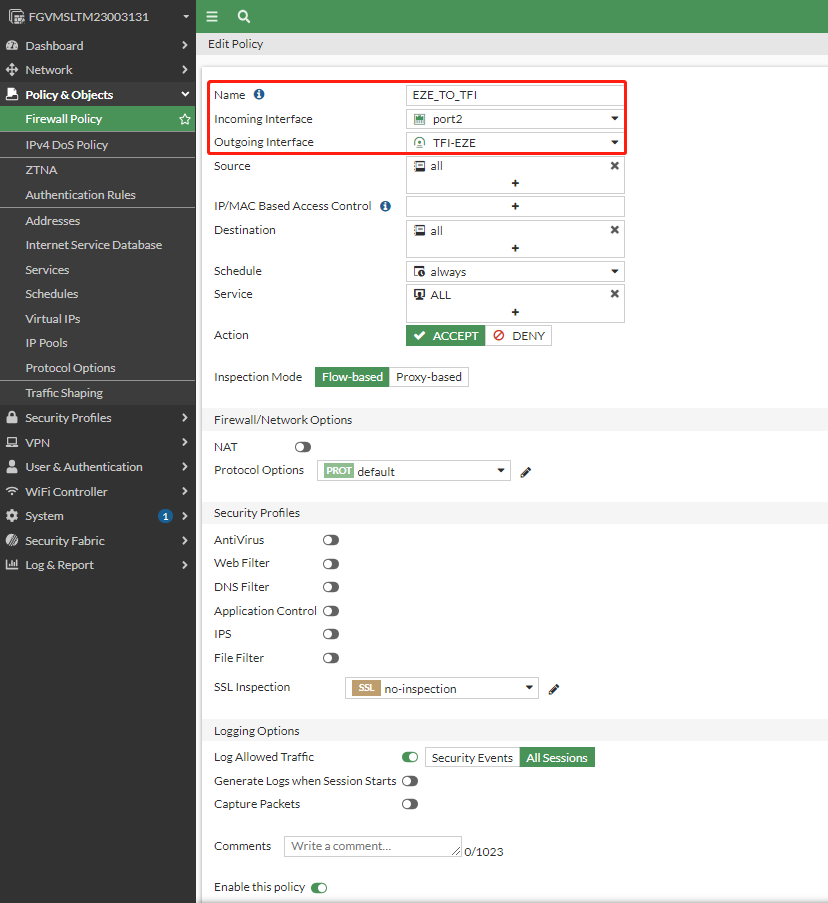Expand the VPN menu section
The image size is (828, 903).
tap(97, 442)
